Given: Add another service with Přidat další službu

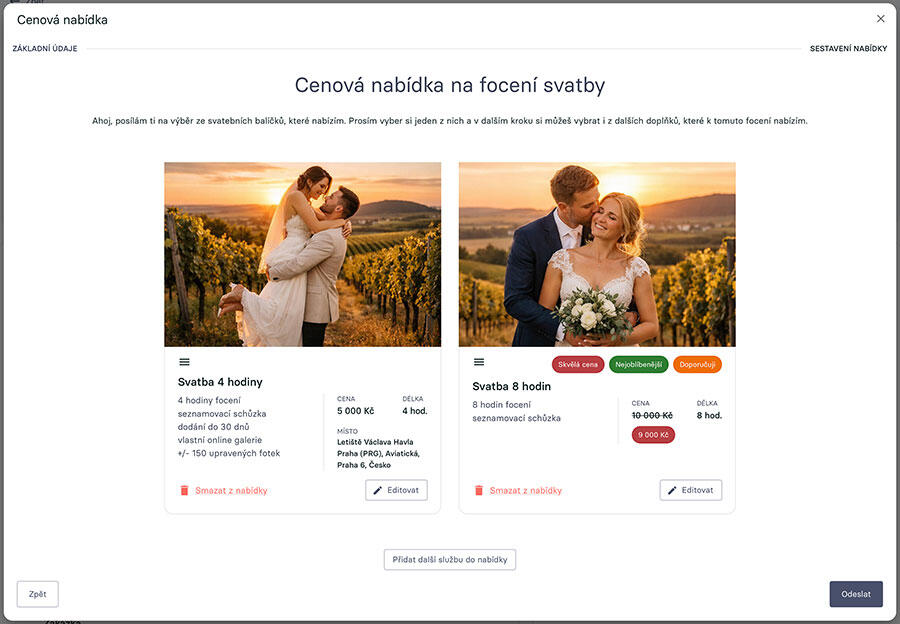Looking at the screenshot, I should 449,560.
